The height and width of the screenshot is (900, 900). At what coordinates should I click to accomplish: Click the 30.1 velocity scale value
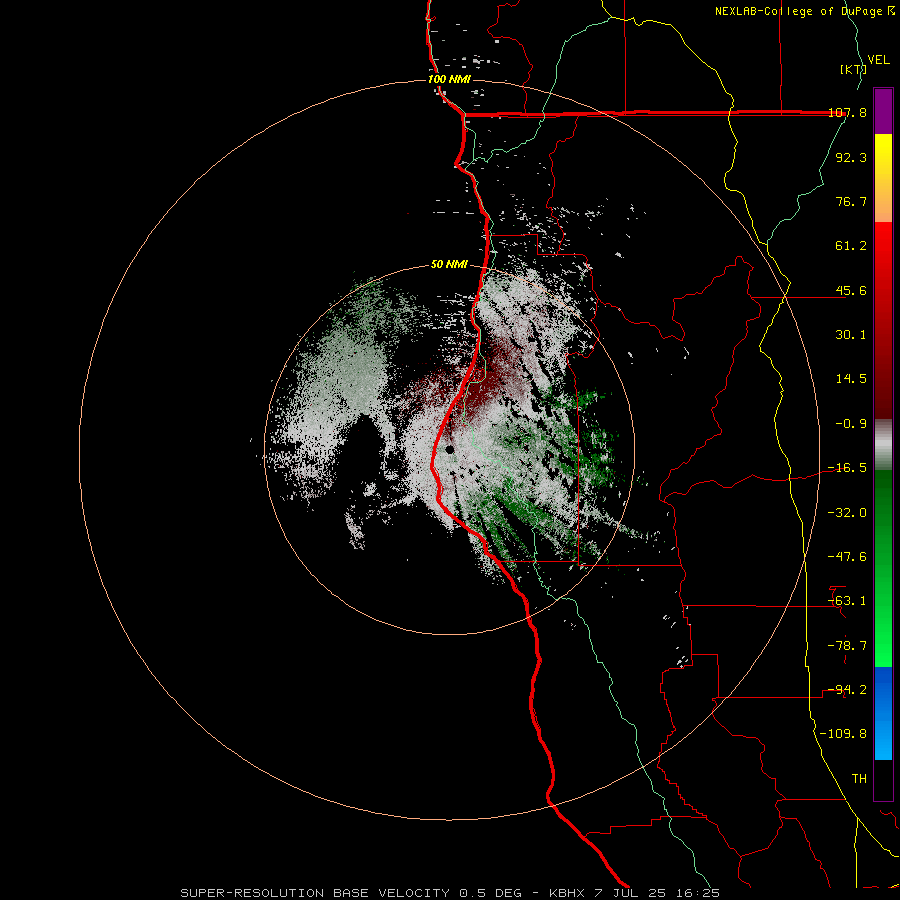851,335
